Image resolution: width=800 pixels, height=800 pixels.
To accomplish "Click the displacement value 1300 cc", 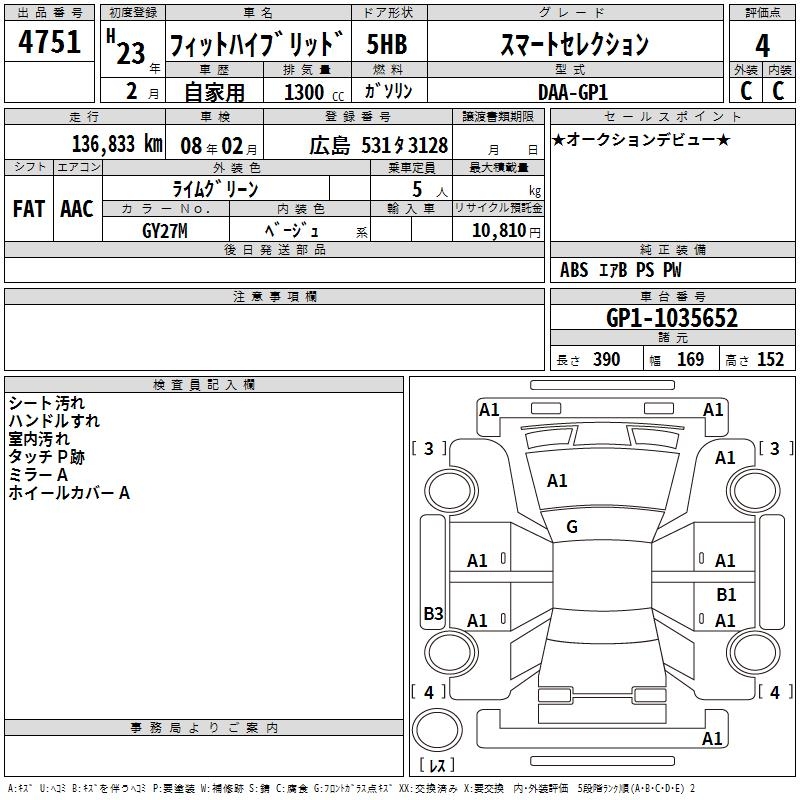I will click(314, 92).
